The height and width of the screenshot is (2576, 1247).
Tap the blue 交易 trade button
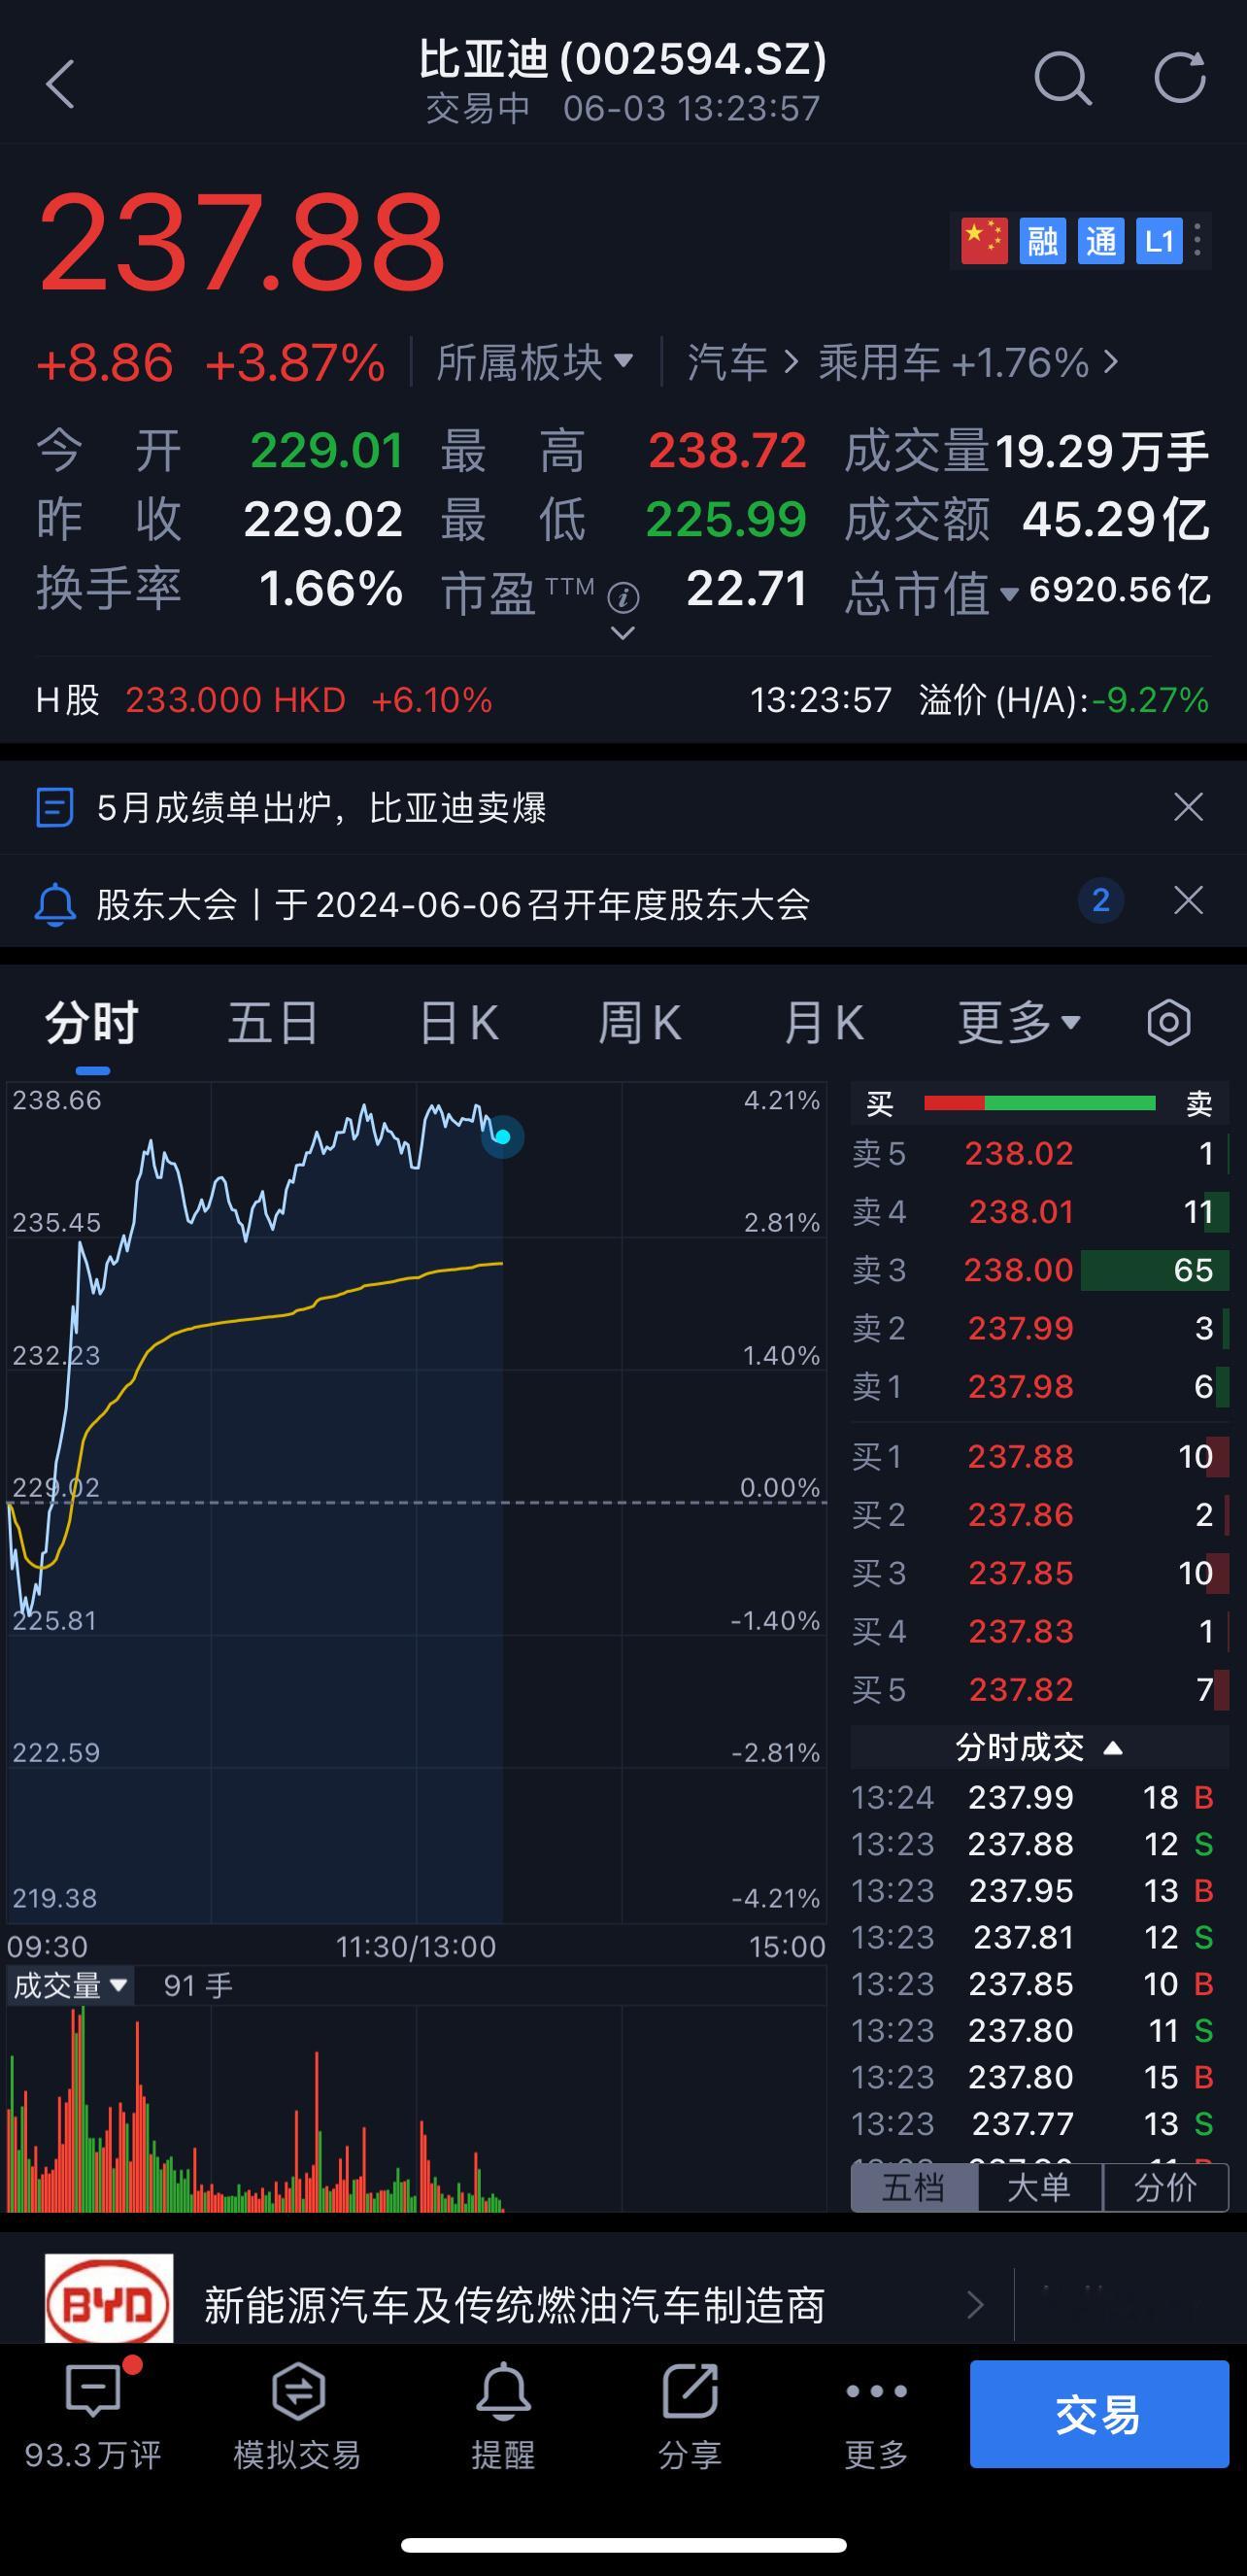click(1099, 2414)
